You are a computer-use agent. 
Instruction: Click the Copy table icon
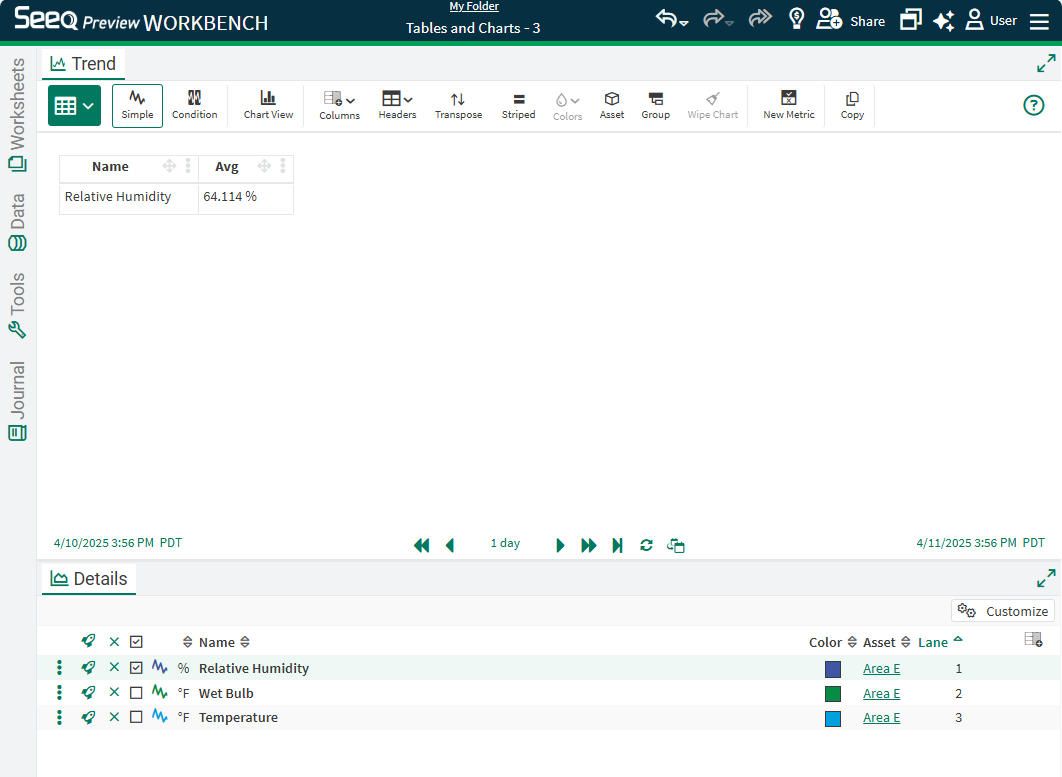click(852, 105)
